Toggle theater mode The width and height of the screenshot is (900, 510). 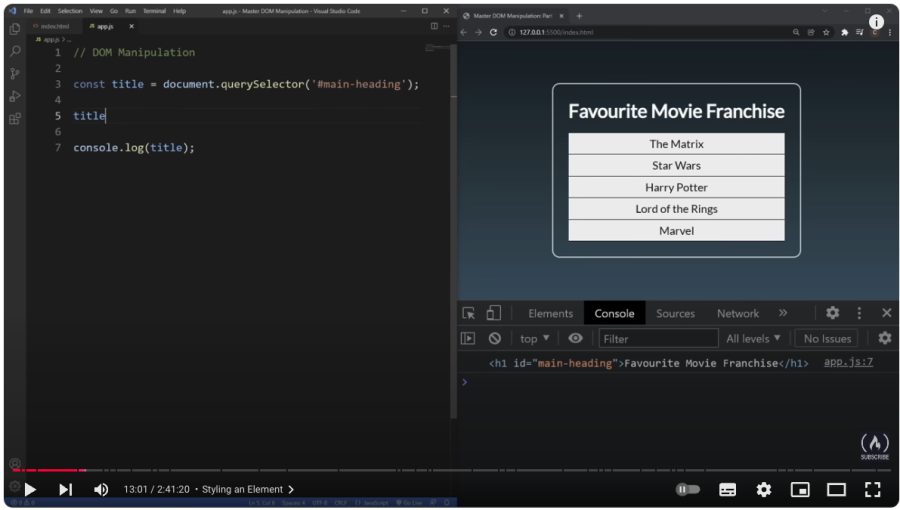coord(836,489)
